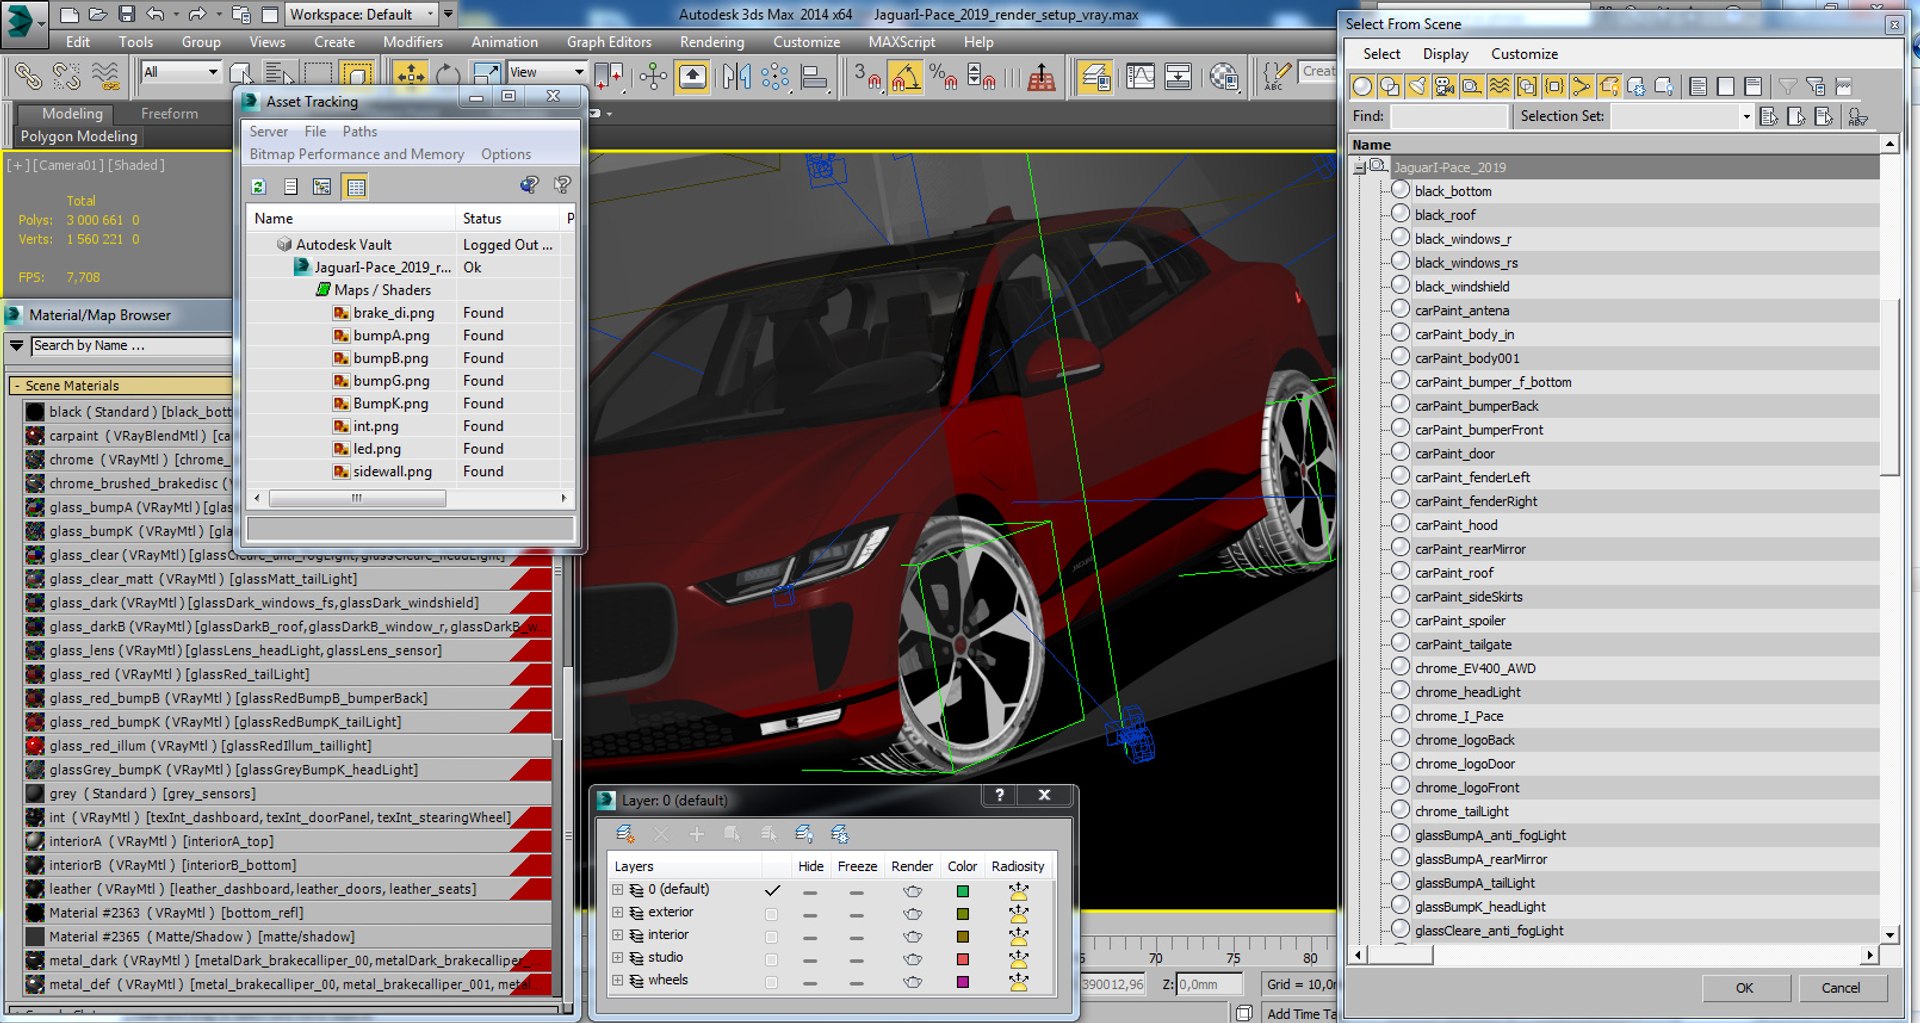Switch Asset Tracking to table view

click(x=356, y=186)
